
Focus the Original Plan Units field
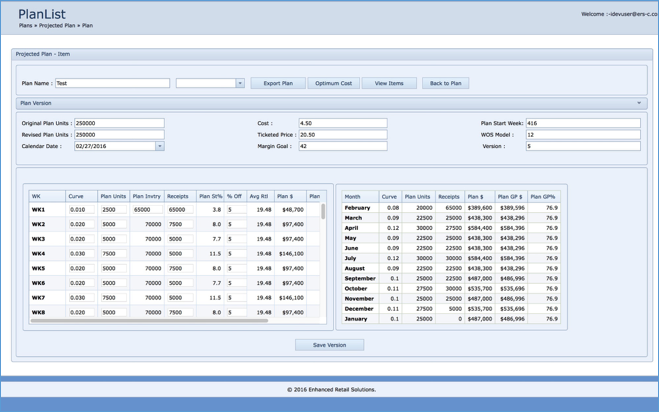119,124
